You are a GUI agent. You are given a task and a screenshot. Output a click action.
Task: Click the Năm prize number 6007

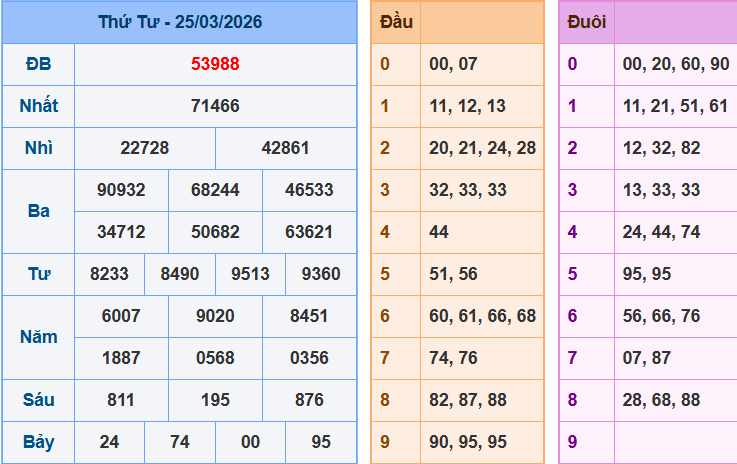click(x=121, y=316)
